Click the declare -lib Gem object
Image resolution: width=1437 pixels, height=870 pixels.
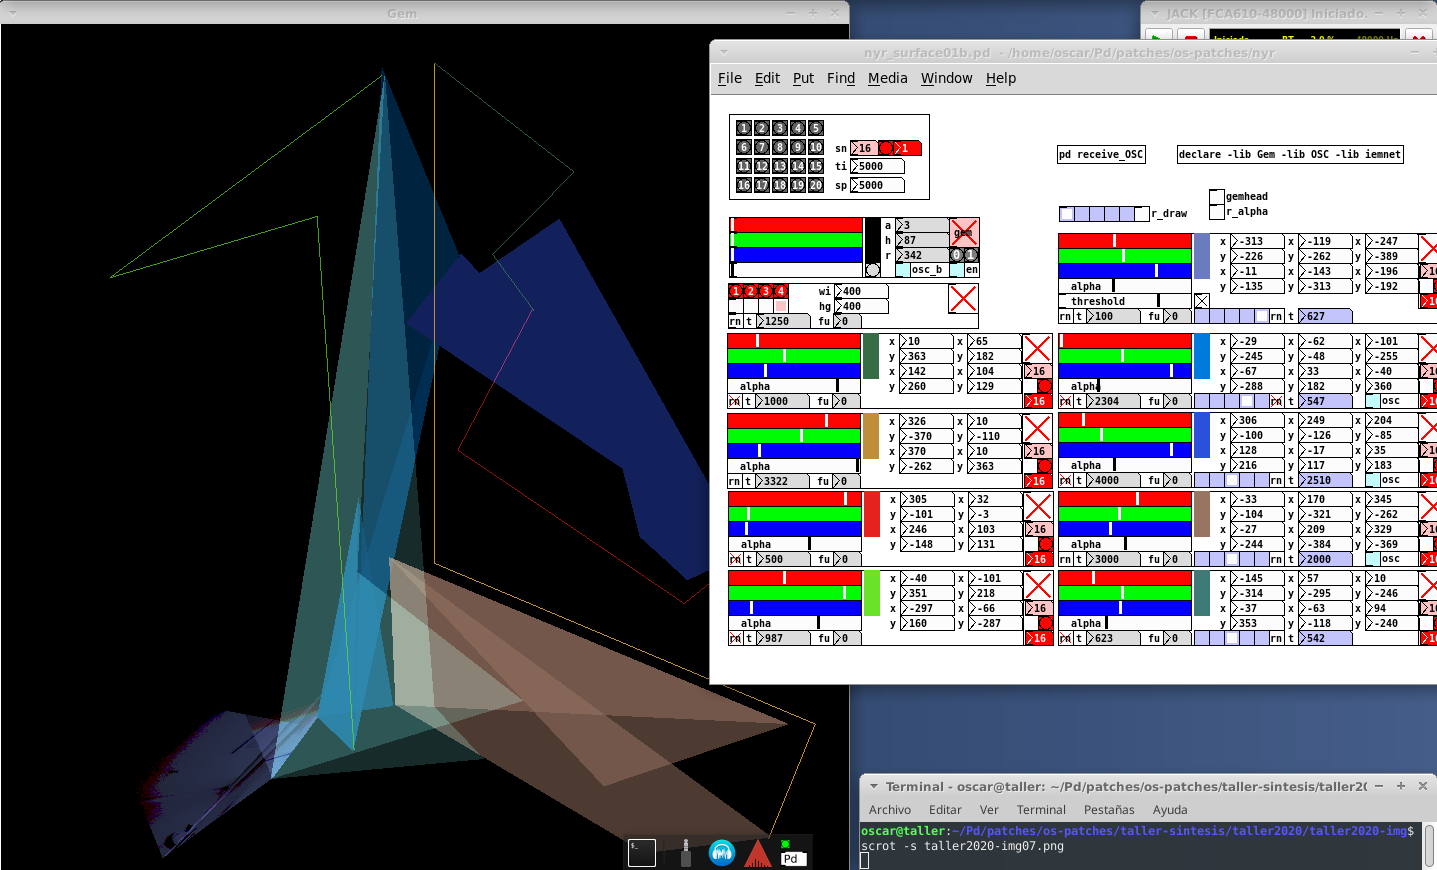[x=1289, y=154]
